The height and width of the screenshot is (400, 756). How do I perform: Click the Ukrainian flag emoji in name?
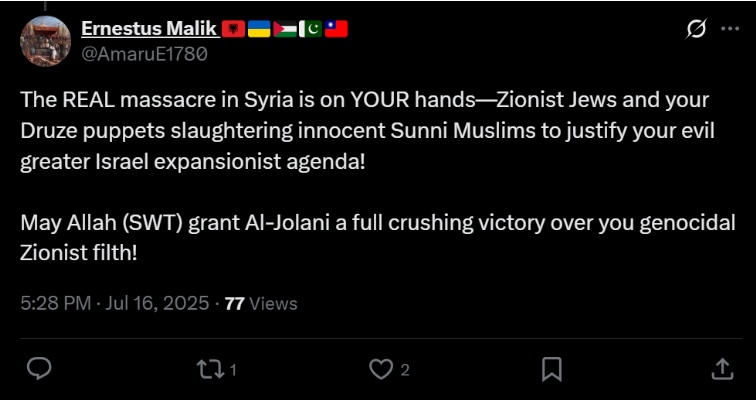[258, 29]
